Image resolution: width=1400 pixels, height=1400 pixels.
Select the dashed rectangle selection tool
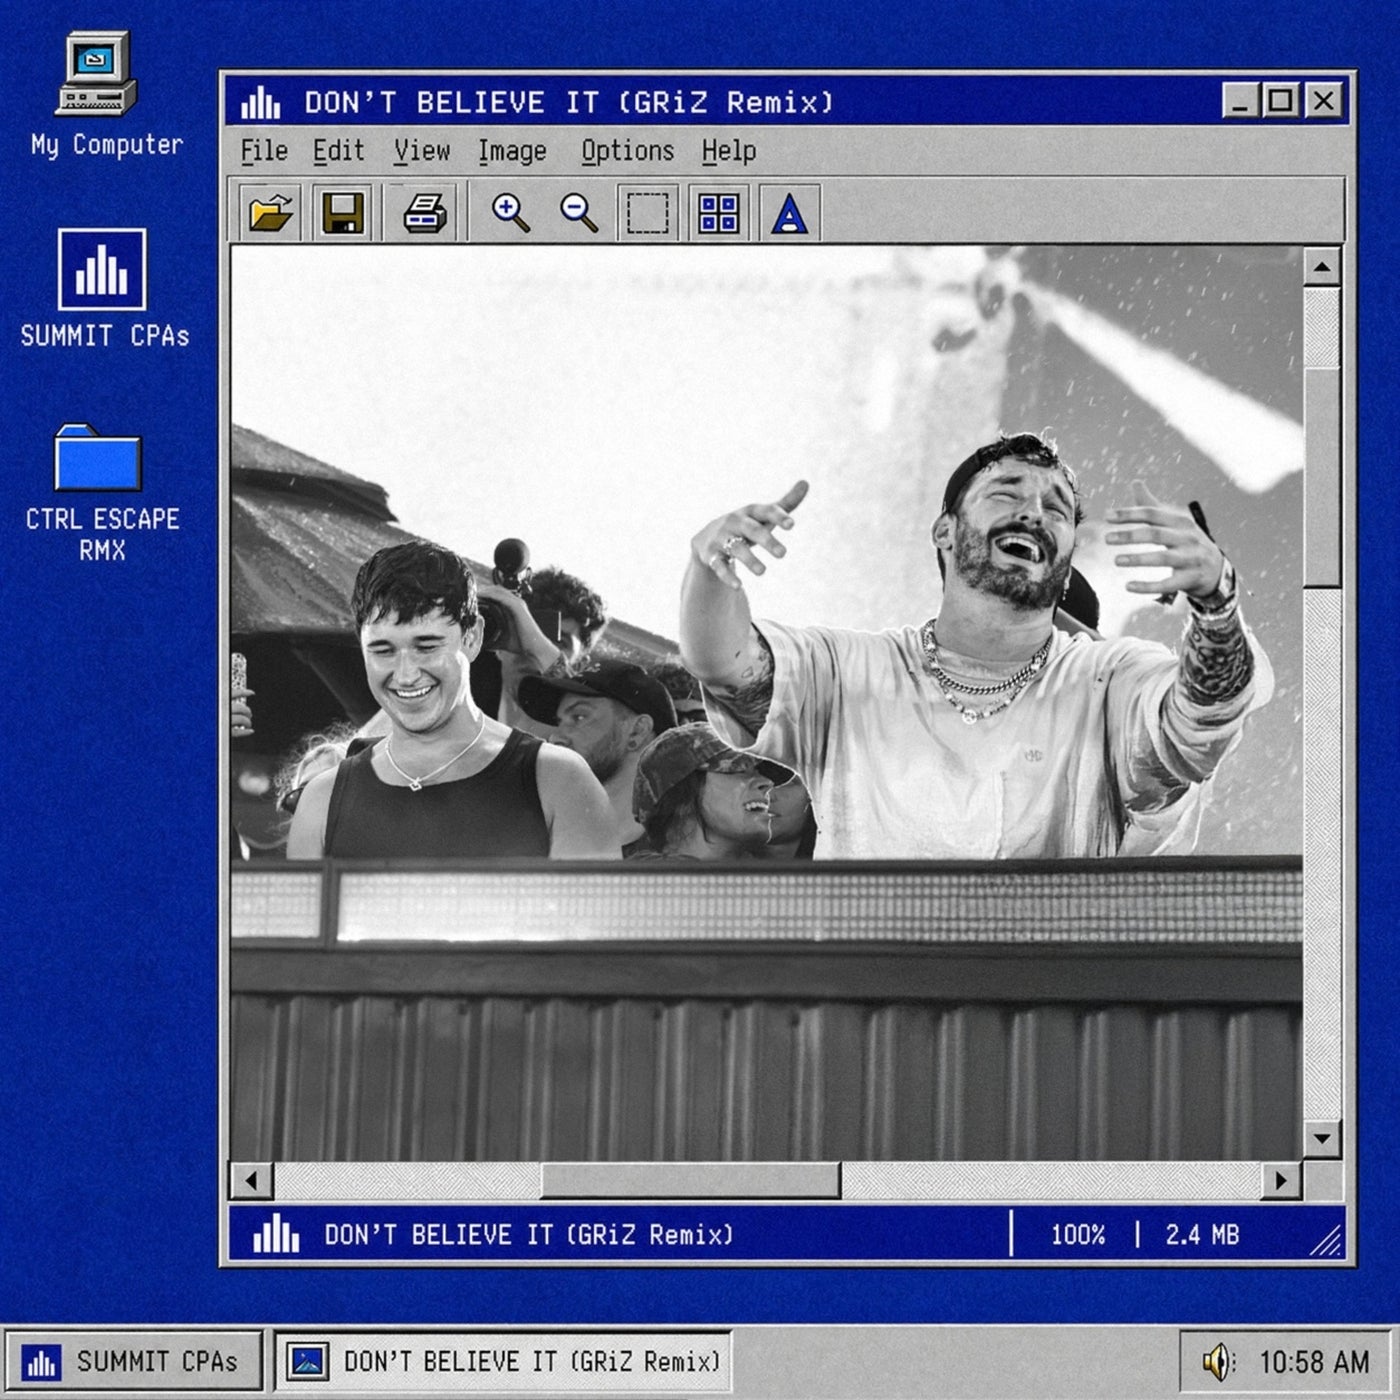(x=647, y=213)
